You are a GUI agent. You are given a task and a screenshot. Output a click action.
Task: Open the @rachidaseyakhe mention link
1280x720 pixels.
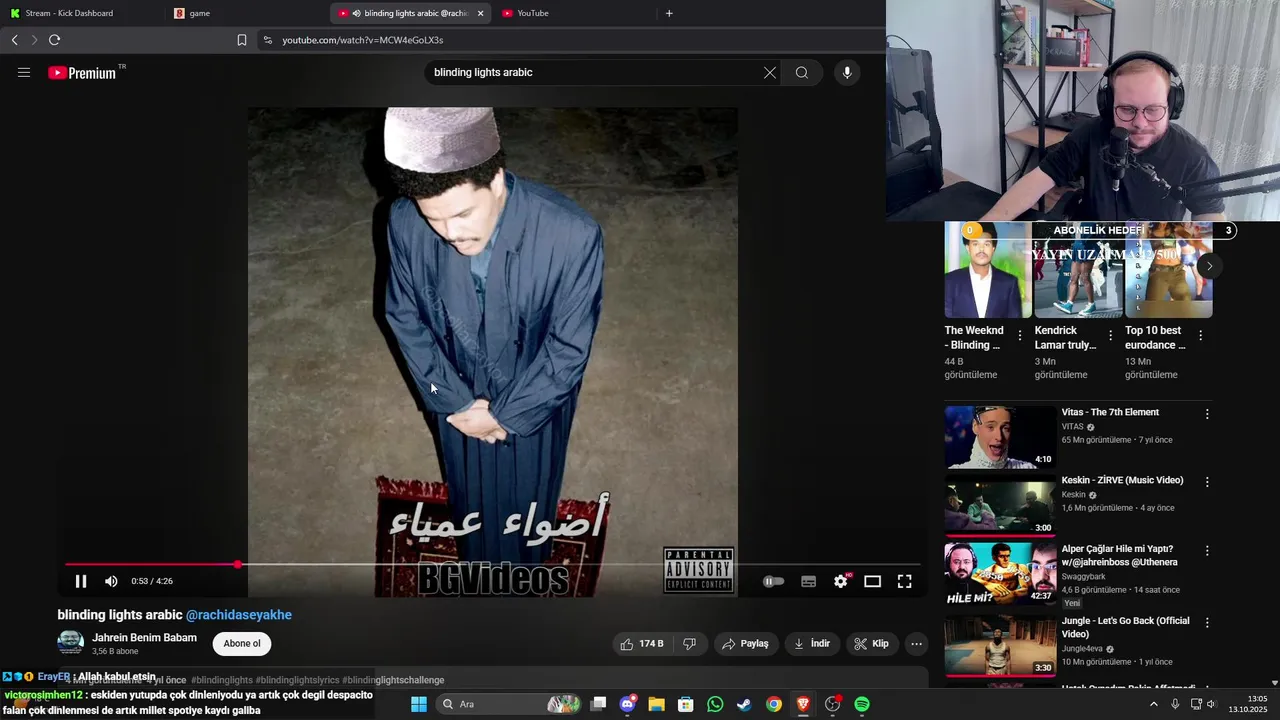(x=239, y=615)
